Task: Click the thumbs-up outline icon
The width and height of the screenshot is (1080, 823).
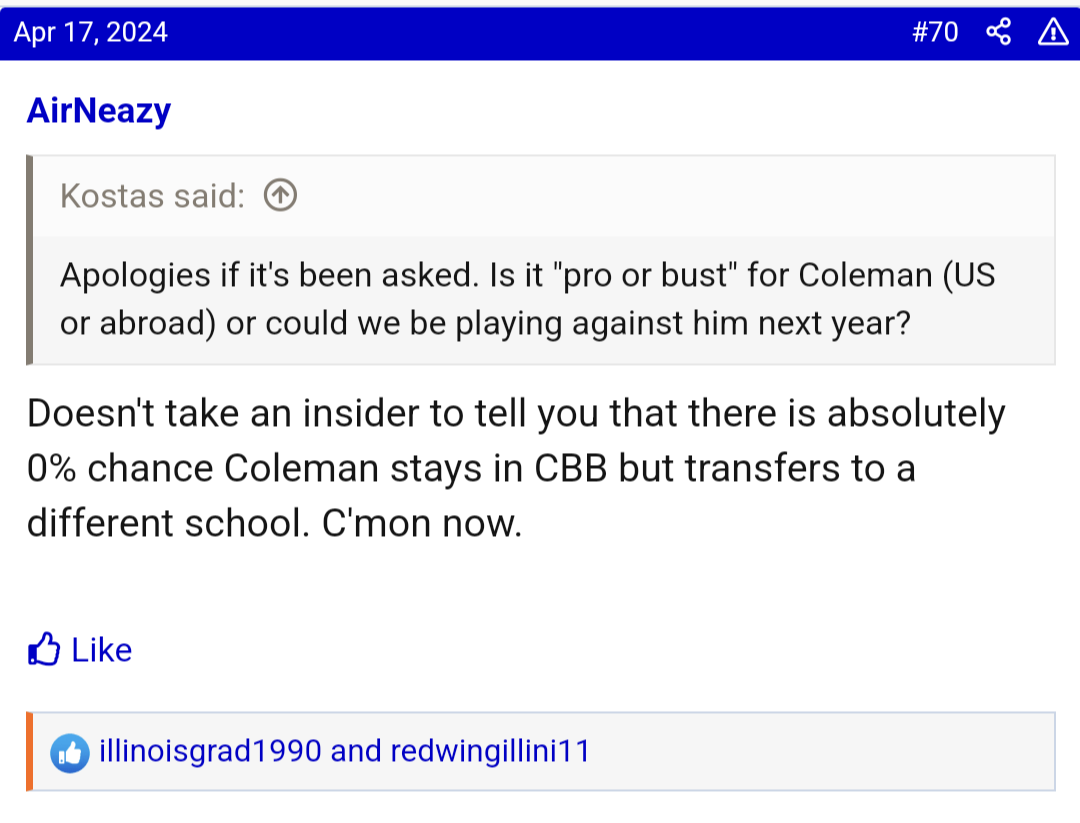Action: pos(44,650)
